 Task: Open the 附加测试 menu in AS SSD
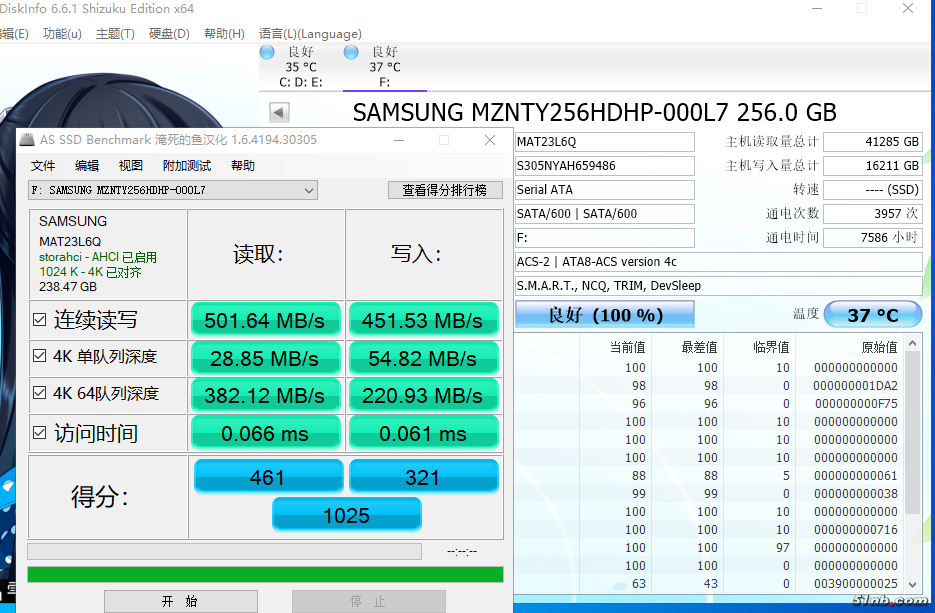187,166
